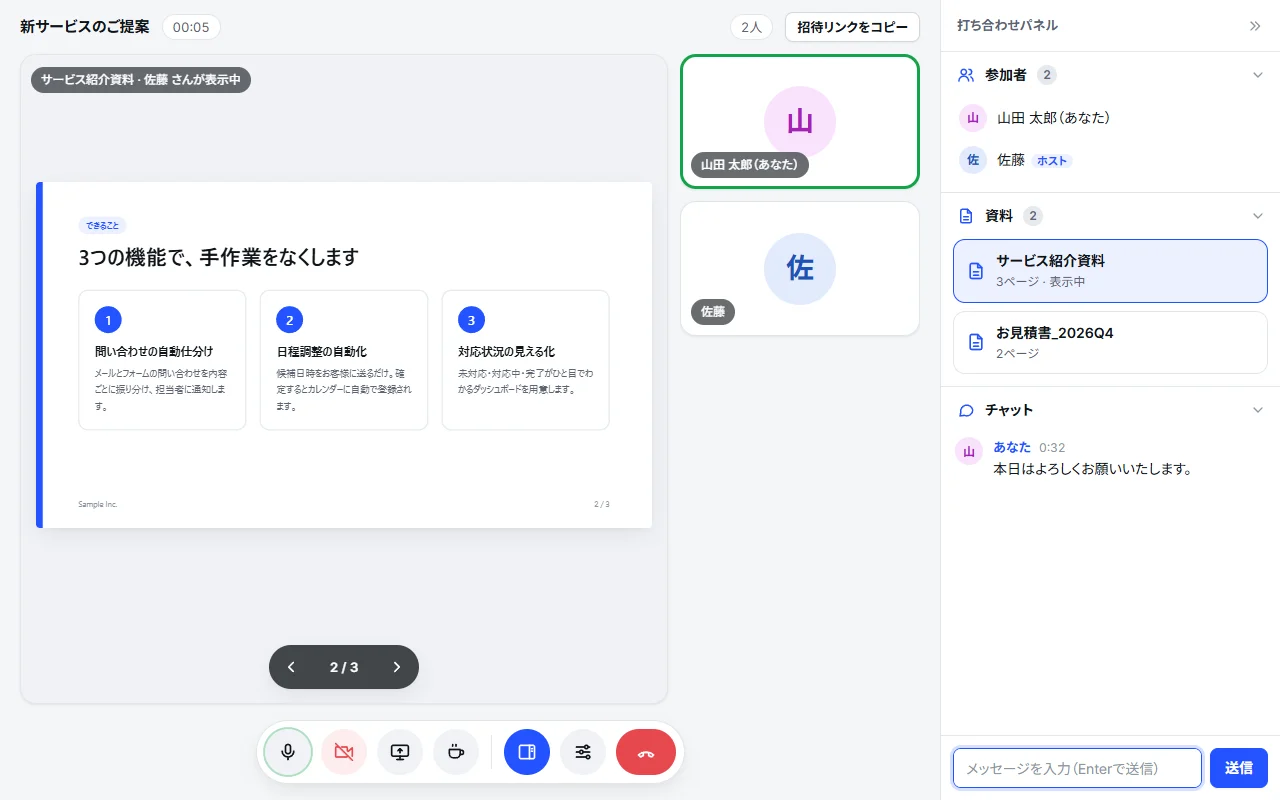Click the 山 avatar beside the chat message
The width and height of the screenshot is (1280, 800).
968,451
